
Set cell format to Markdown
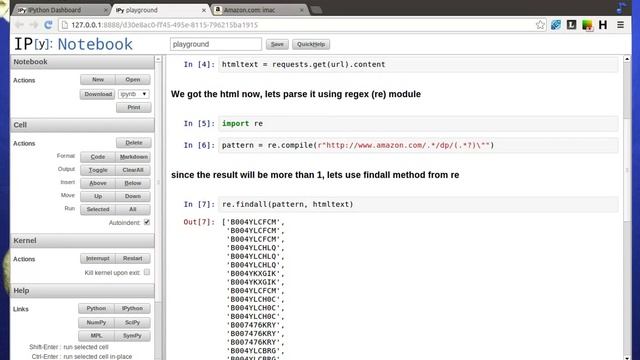pyautogui.click(x=133, y=157)
